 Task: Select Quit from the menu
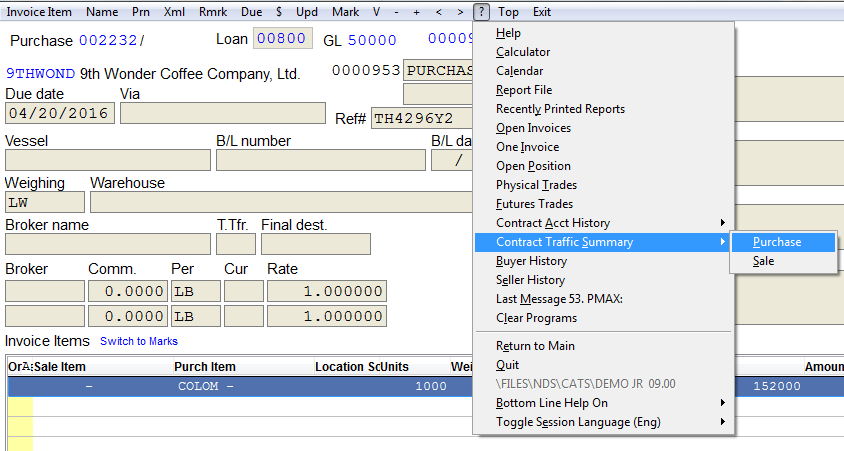pyautogui.click(x=603, y=365)
